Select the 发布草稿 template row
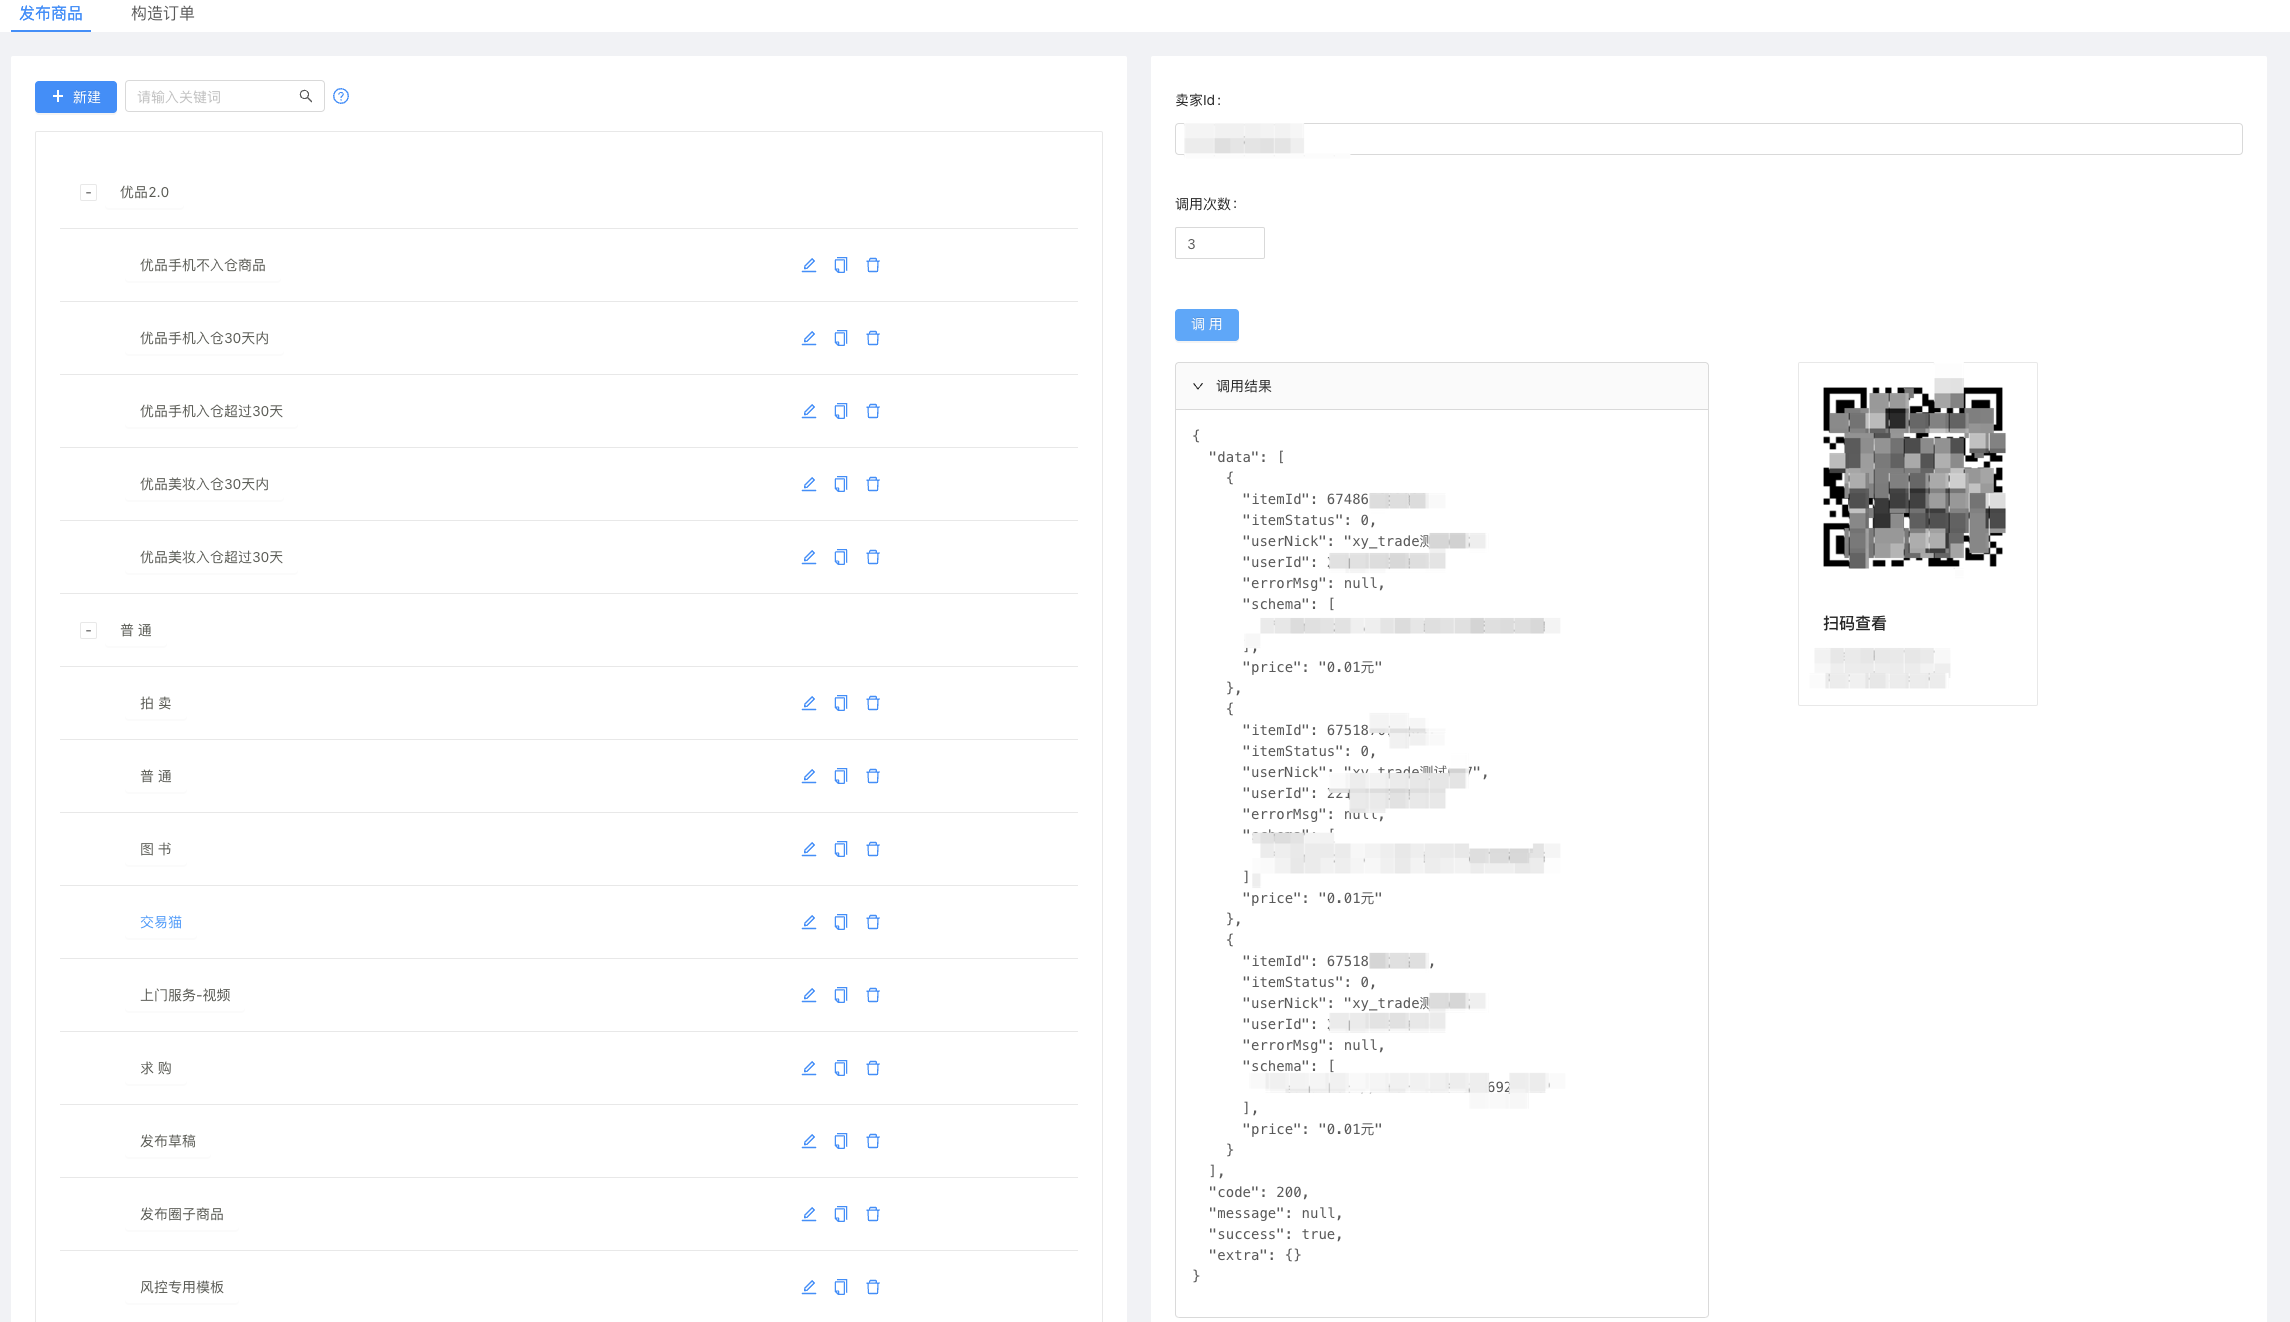2290x1322 pixels. (568, 1141)
